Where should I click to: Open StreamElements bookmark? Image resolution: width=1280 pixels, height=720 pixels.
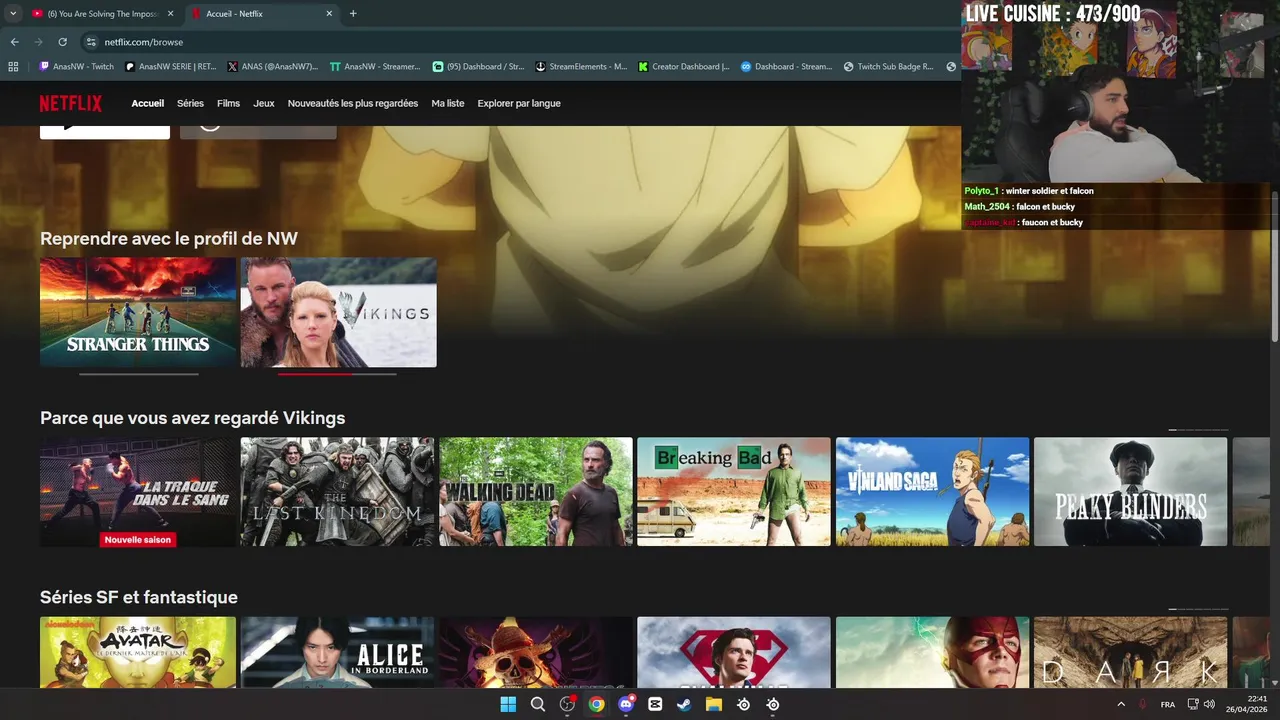(x=581, y=67)
